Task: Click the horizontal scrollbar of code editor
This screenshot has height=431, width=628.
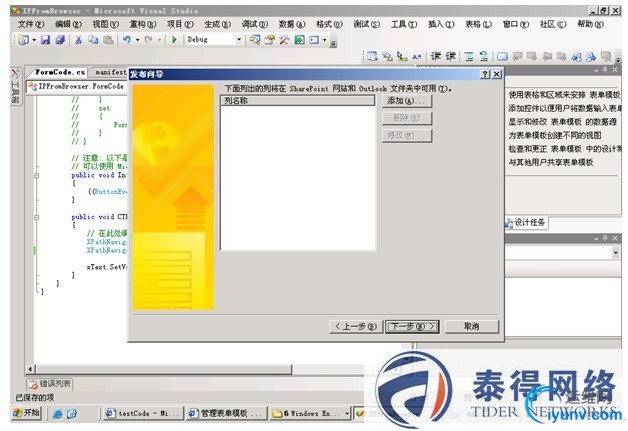Action: tap(164, 369)
